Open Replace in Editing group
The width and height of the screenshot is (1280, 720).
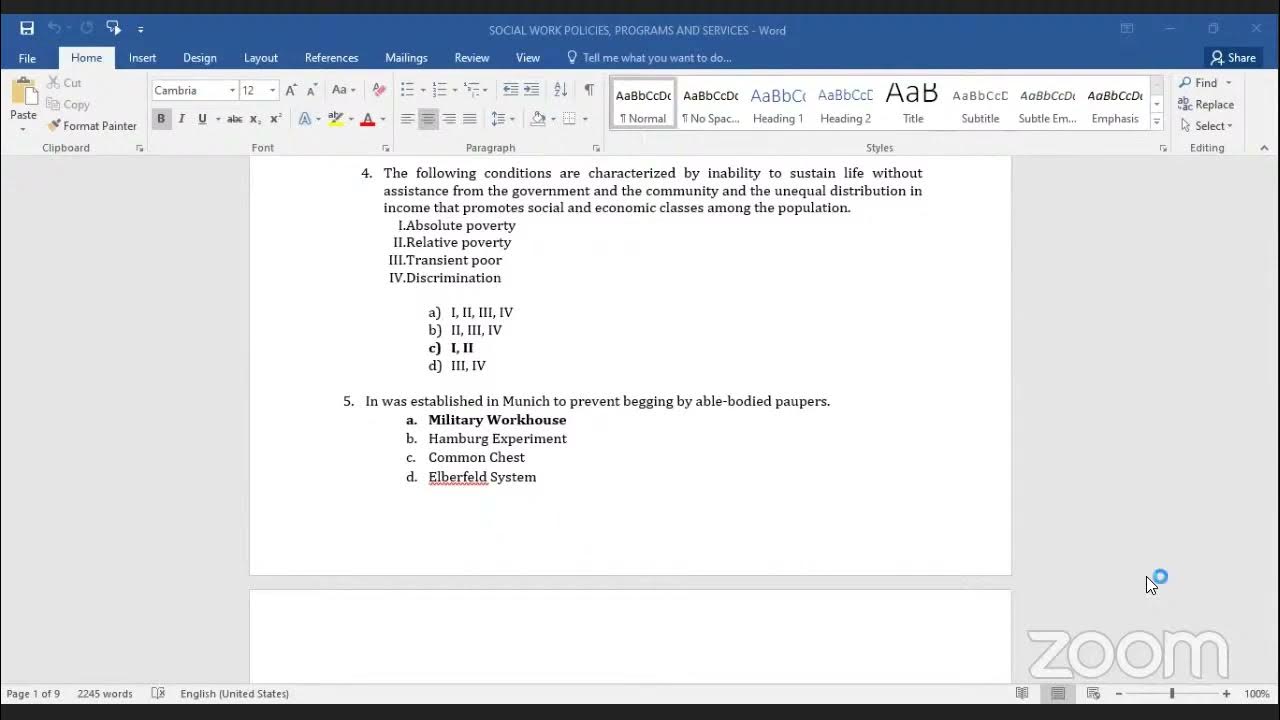pyautogui.click(x=1206, y=104)
